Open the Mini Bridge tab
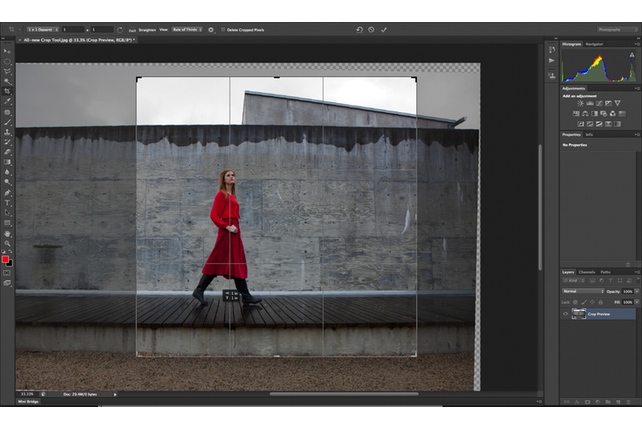The height and width of the screenshot is (428, 642). [28, 402]
